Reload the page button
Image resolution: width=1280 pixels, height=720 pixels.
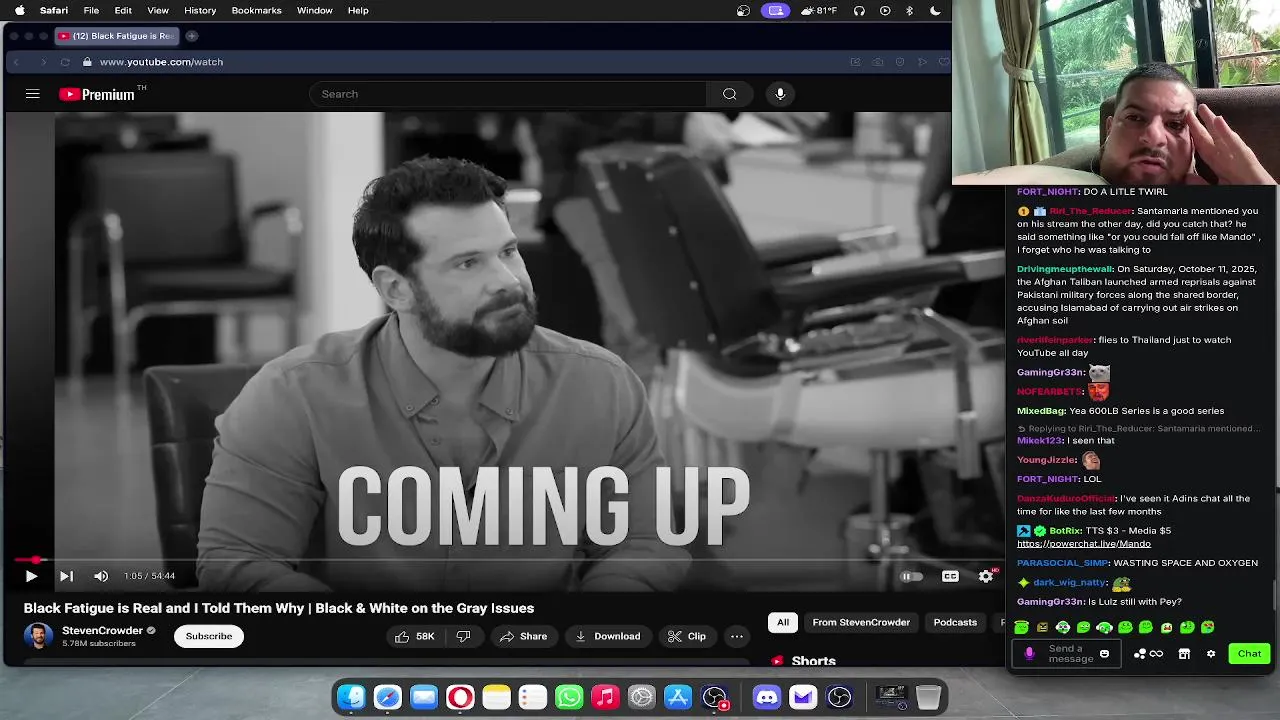click(65, 62)
